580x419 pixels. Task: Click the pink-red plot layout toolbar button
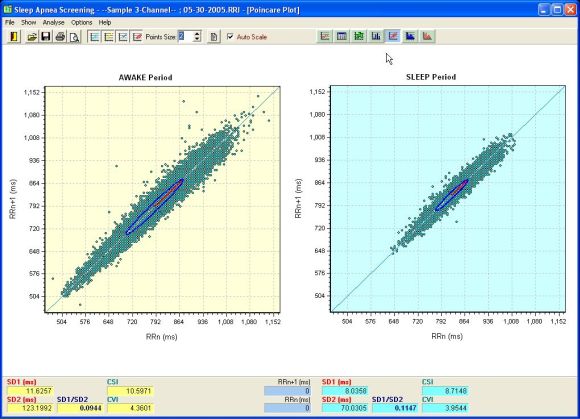tap(137, 37)
